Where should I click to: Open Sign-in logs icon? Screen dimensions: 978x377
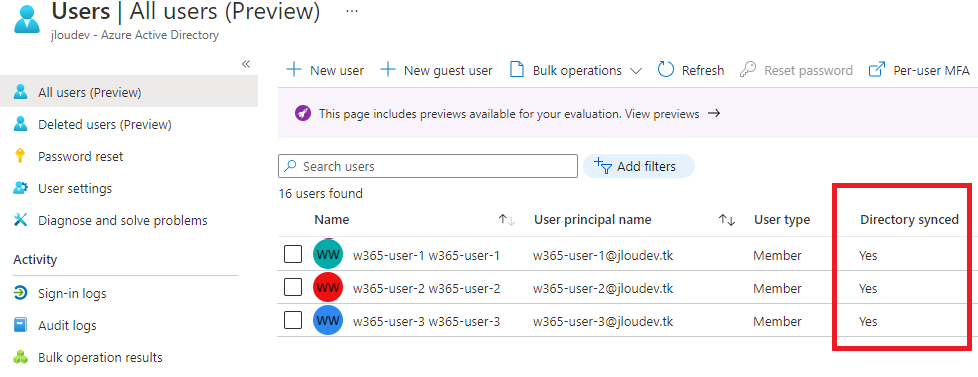(21, 293)
